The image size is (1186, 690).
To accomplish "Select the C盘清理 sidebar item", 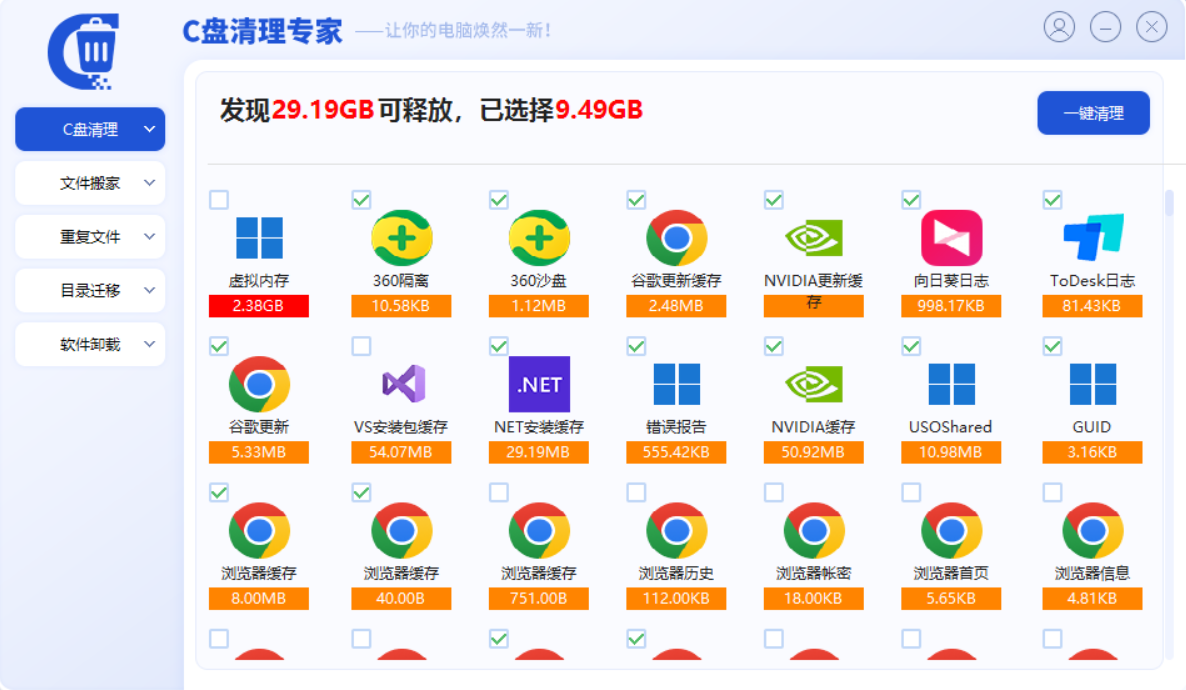I will tap(90, 129).
